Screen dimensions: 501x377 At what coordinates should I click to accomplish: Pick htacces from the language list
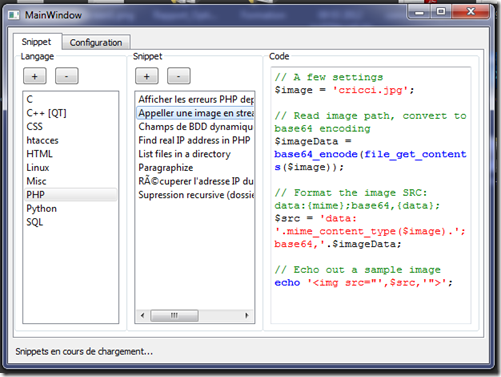point(71,140)
